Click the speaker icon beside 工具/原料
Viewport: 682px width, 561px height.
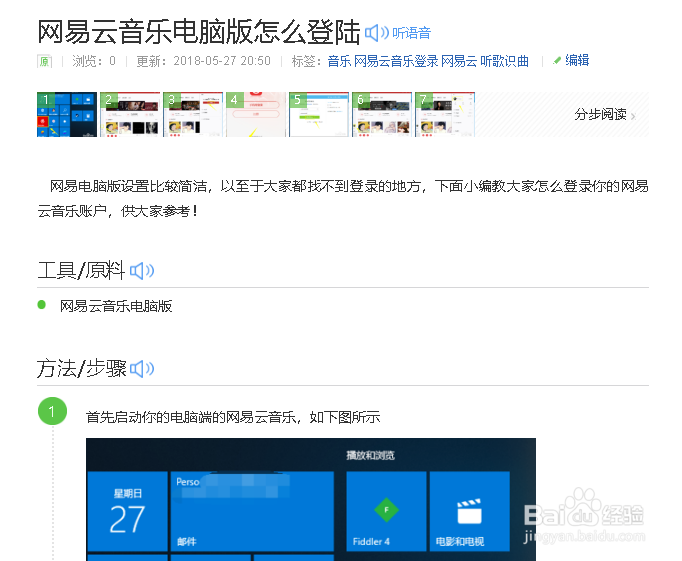click(142, 271)
